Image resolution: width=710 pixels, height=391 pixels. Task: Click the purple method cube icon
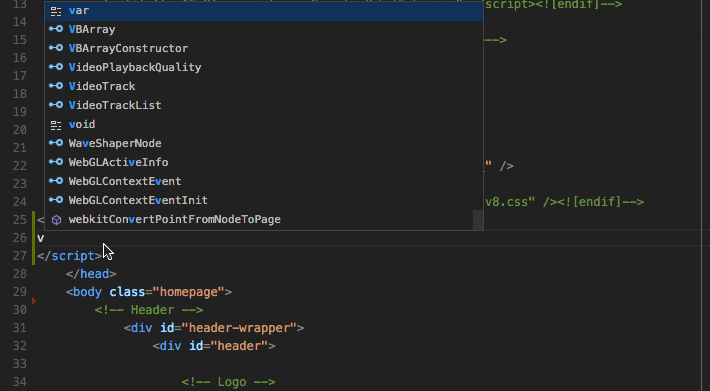56,220
